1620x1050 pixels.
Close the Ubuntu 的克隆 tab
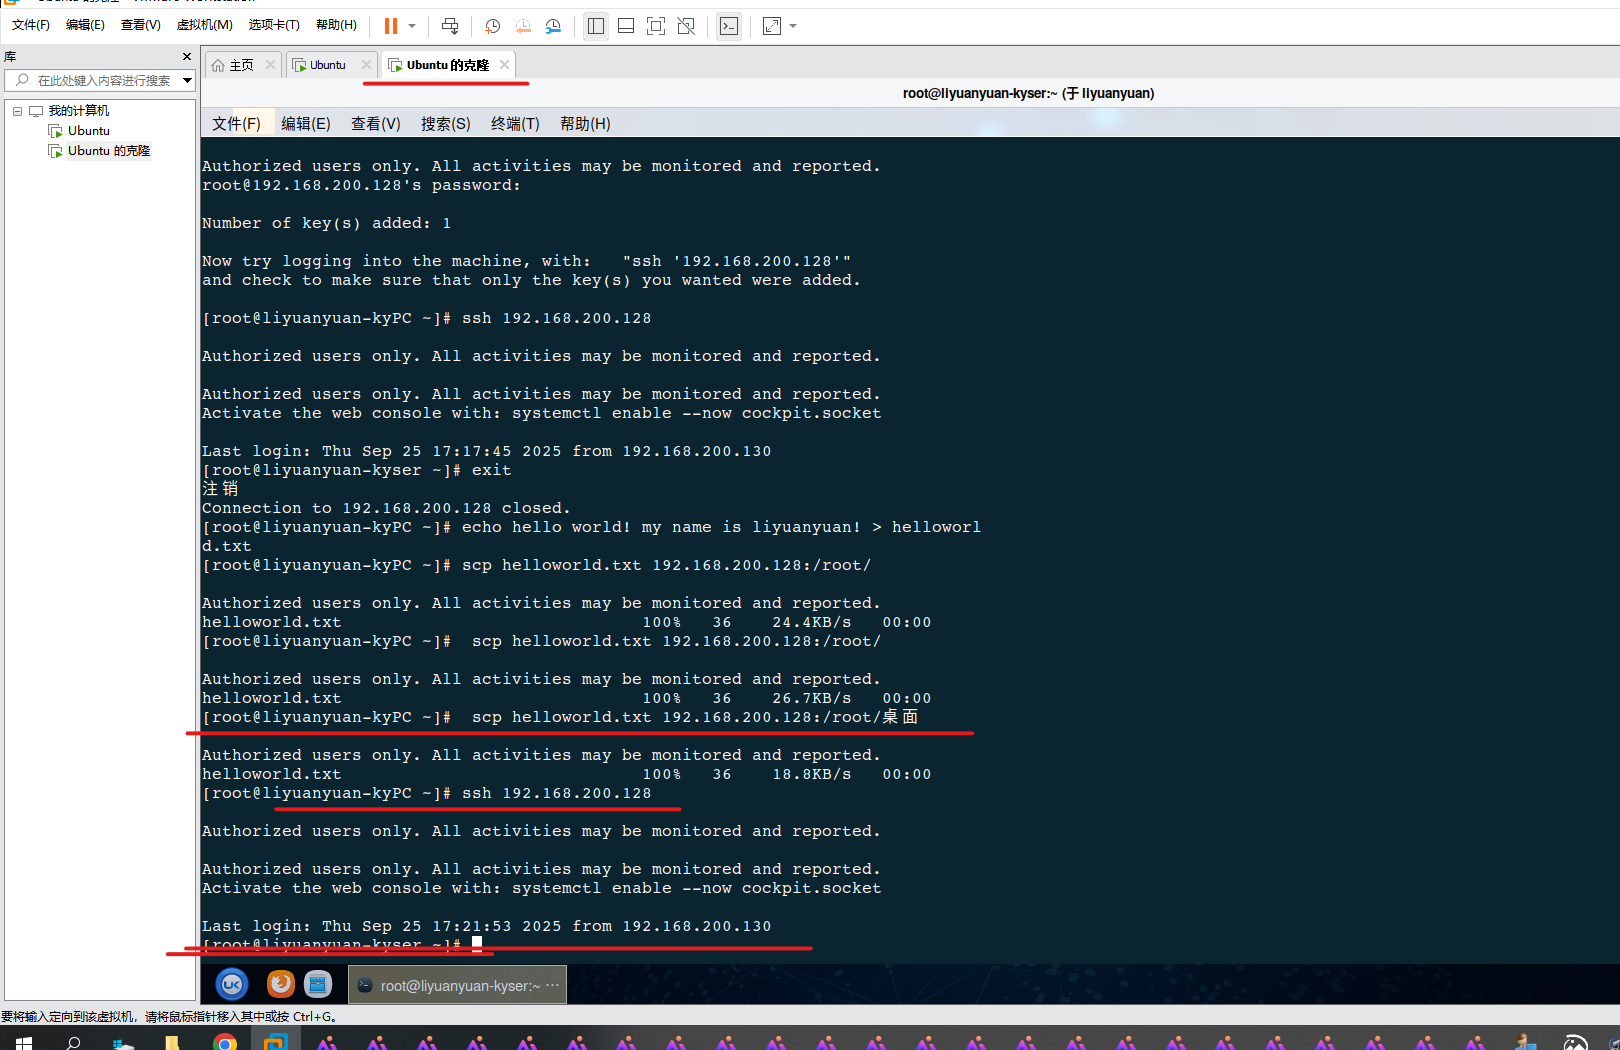[x=504, y=65]
